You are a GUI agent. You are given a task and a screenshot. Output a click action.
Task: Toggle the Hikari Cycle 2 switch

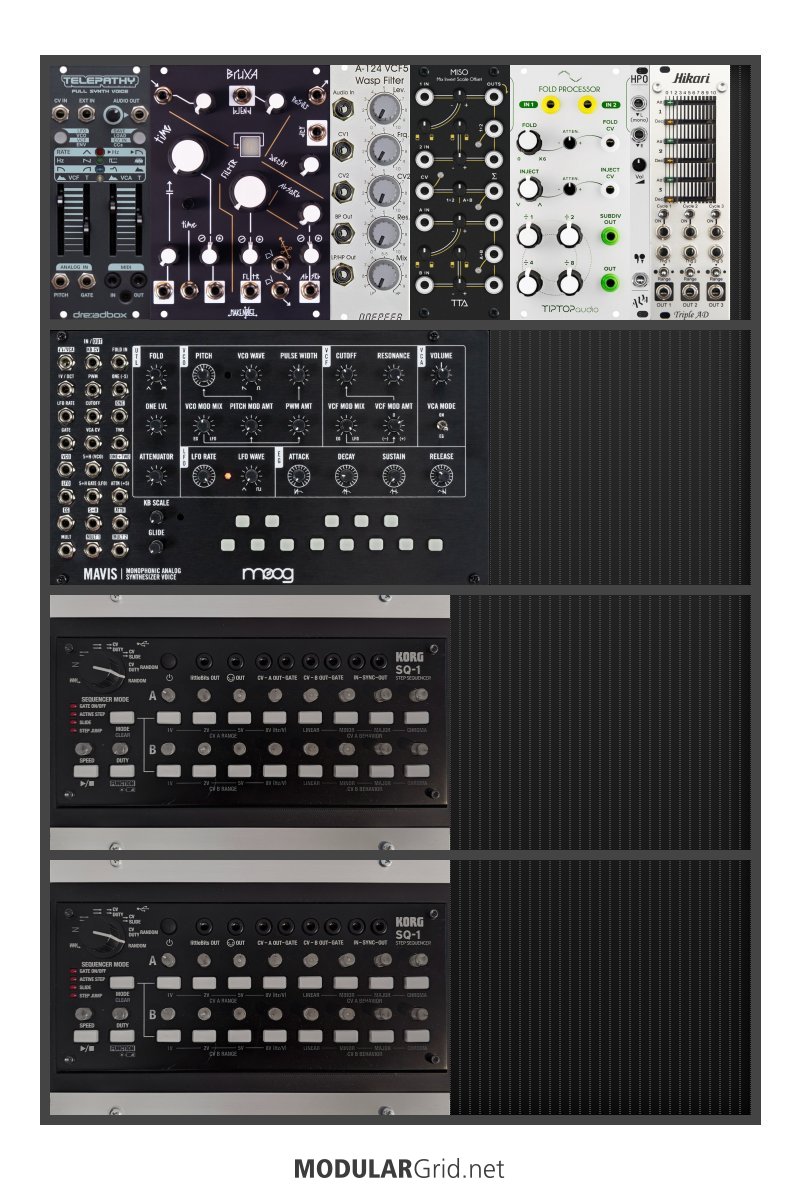pyautogui.click(x=690, y=216)
